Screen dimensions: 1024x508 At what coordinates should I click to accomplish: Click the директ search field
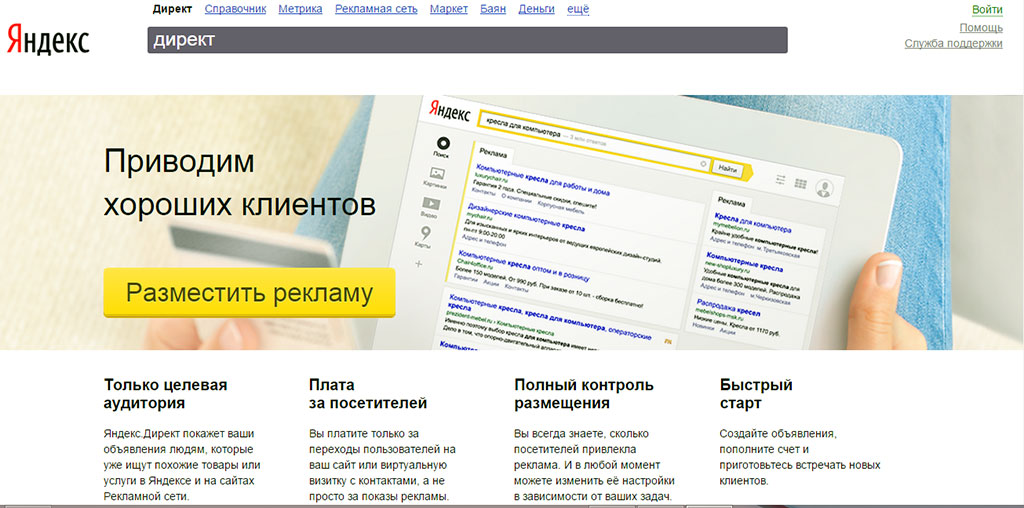[468, 40]
